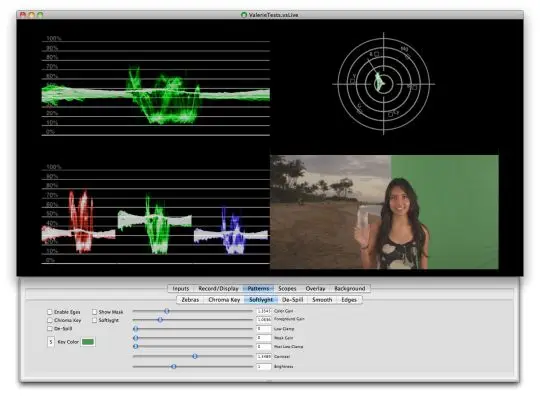Viewport: 540px width, 399px height.
Task: Click the vectorscope circular display
Action: 384,84
